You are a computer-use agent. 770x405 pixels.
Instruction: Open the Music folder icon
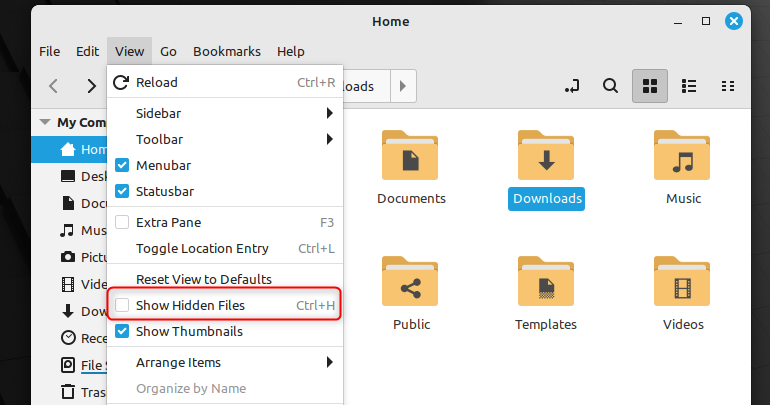click(x=683, y=156)
